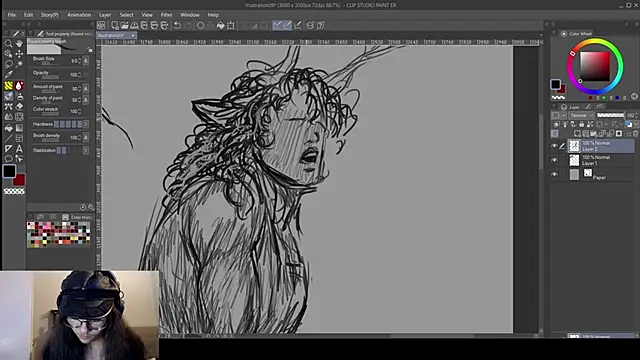Switch to the Layer panel tab

point(570,107)
